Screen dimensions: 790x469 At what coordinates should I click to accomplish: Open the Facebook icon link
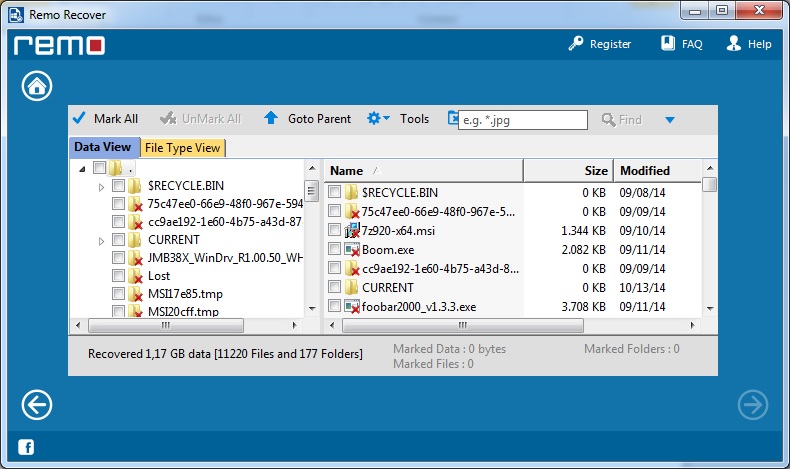click(x=25, y=446)
